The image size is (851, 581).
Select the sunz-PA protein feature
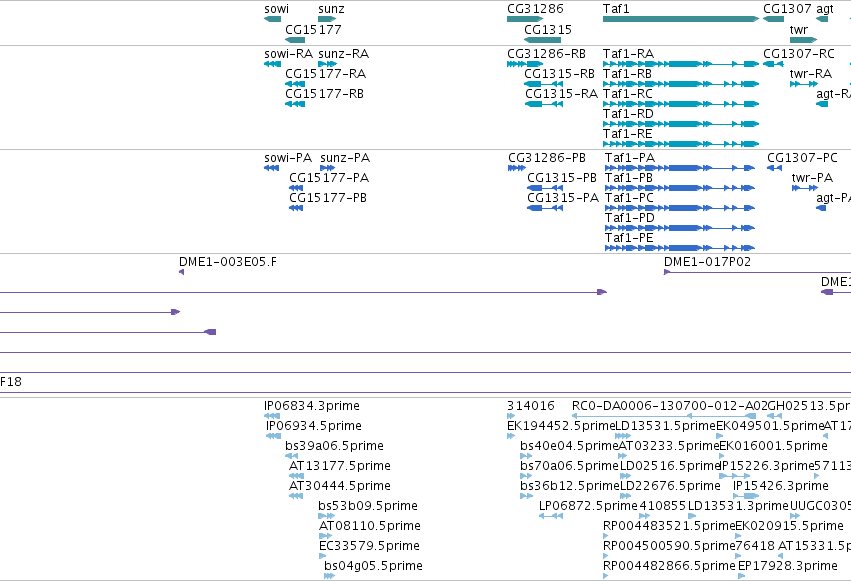pyautogui.click(x=327, y=168)
